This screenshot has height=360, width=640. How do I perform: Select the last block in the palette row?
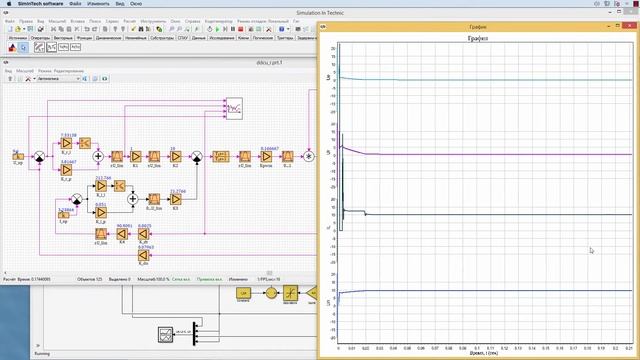click(x=76, y=47)
